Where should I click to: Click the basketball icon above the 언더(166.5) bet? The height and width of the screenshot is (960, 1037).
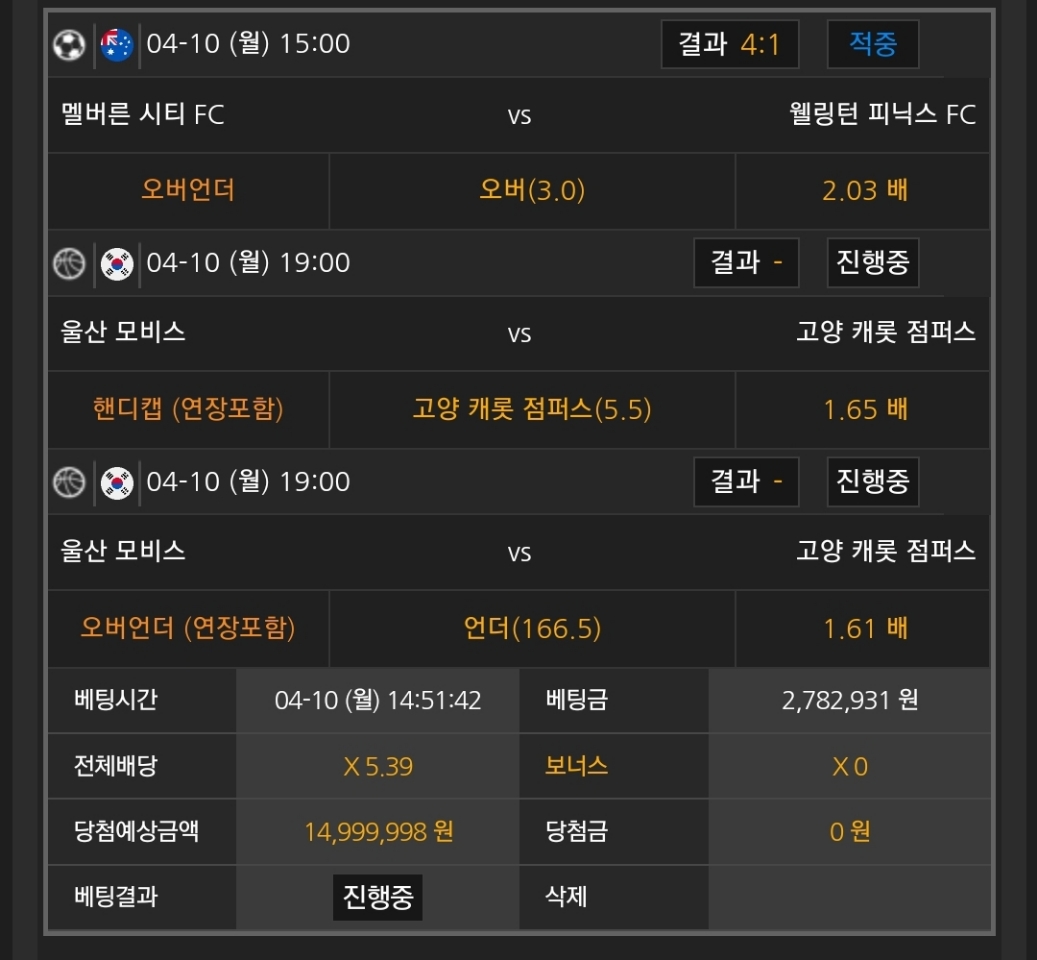(x=69, y=482)
